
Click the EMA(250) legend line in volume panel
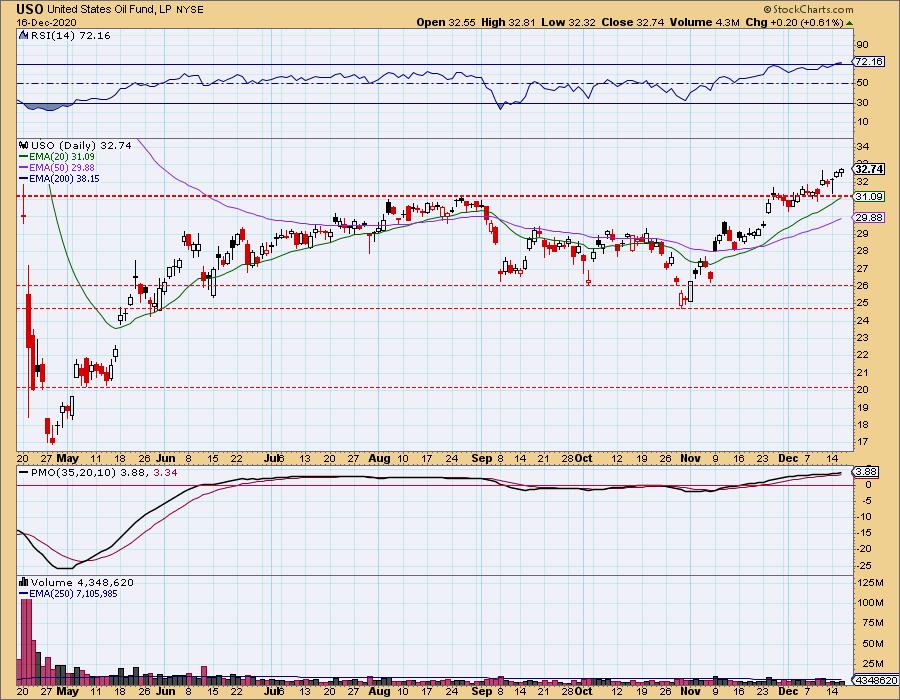tap(24, 593)
